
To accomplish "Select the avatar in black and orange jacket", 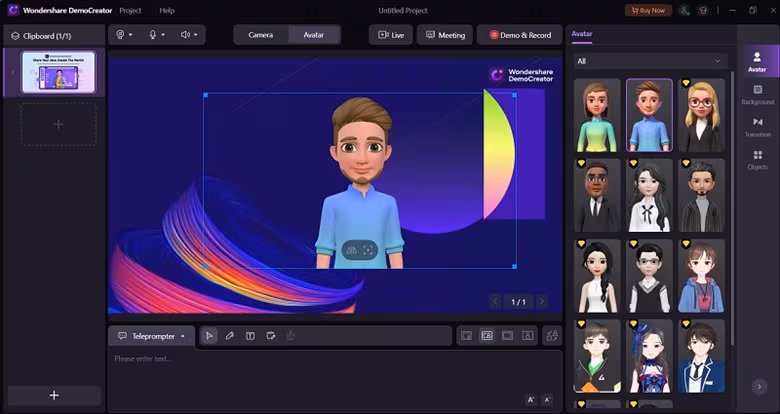I will tap(597, 356).
